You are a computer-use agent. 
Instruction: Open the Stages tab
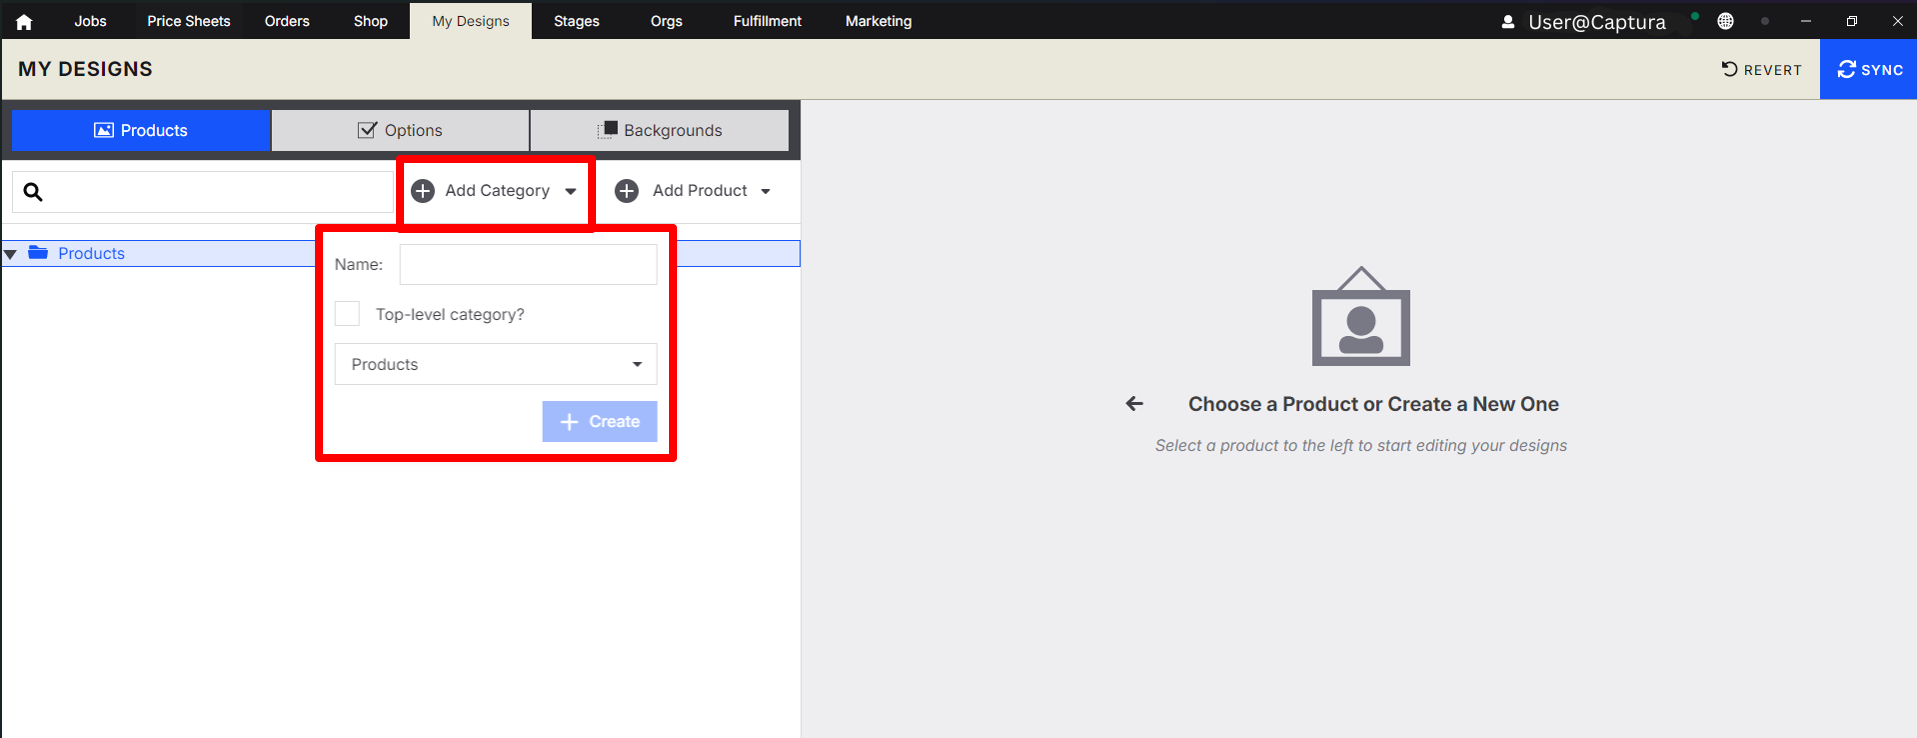pos(576,21)
